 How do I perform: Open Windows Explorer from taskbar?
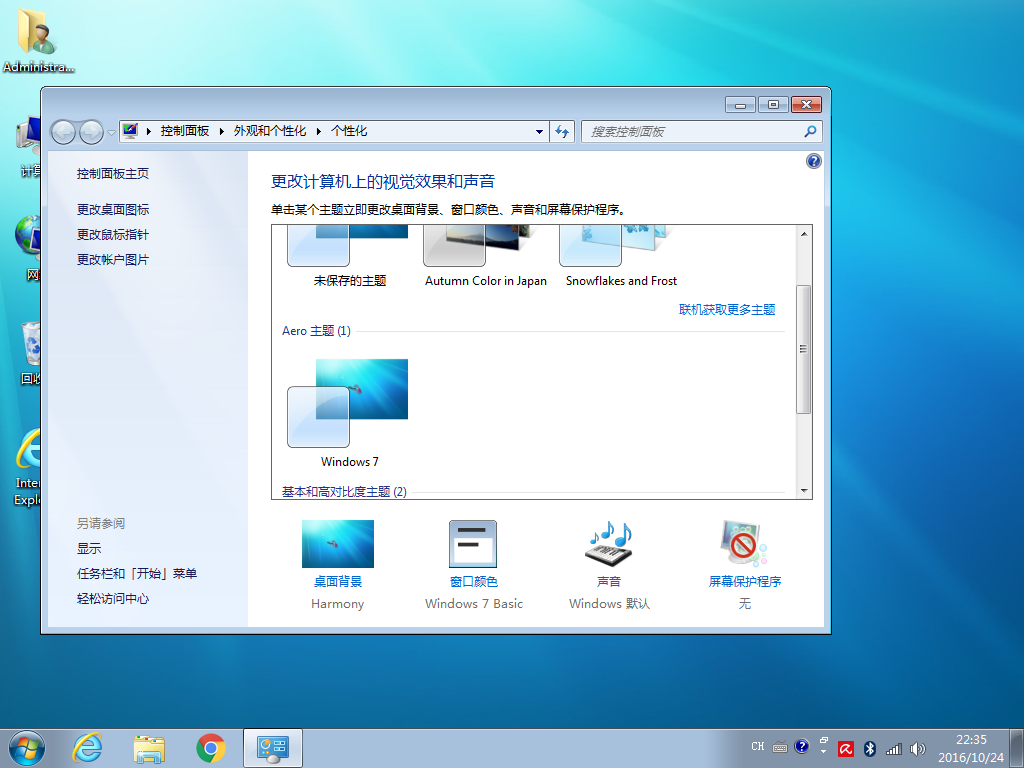click(149, 748)
